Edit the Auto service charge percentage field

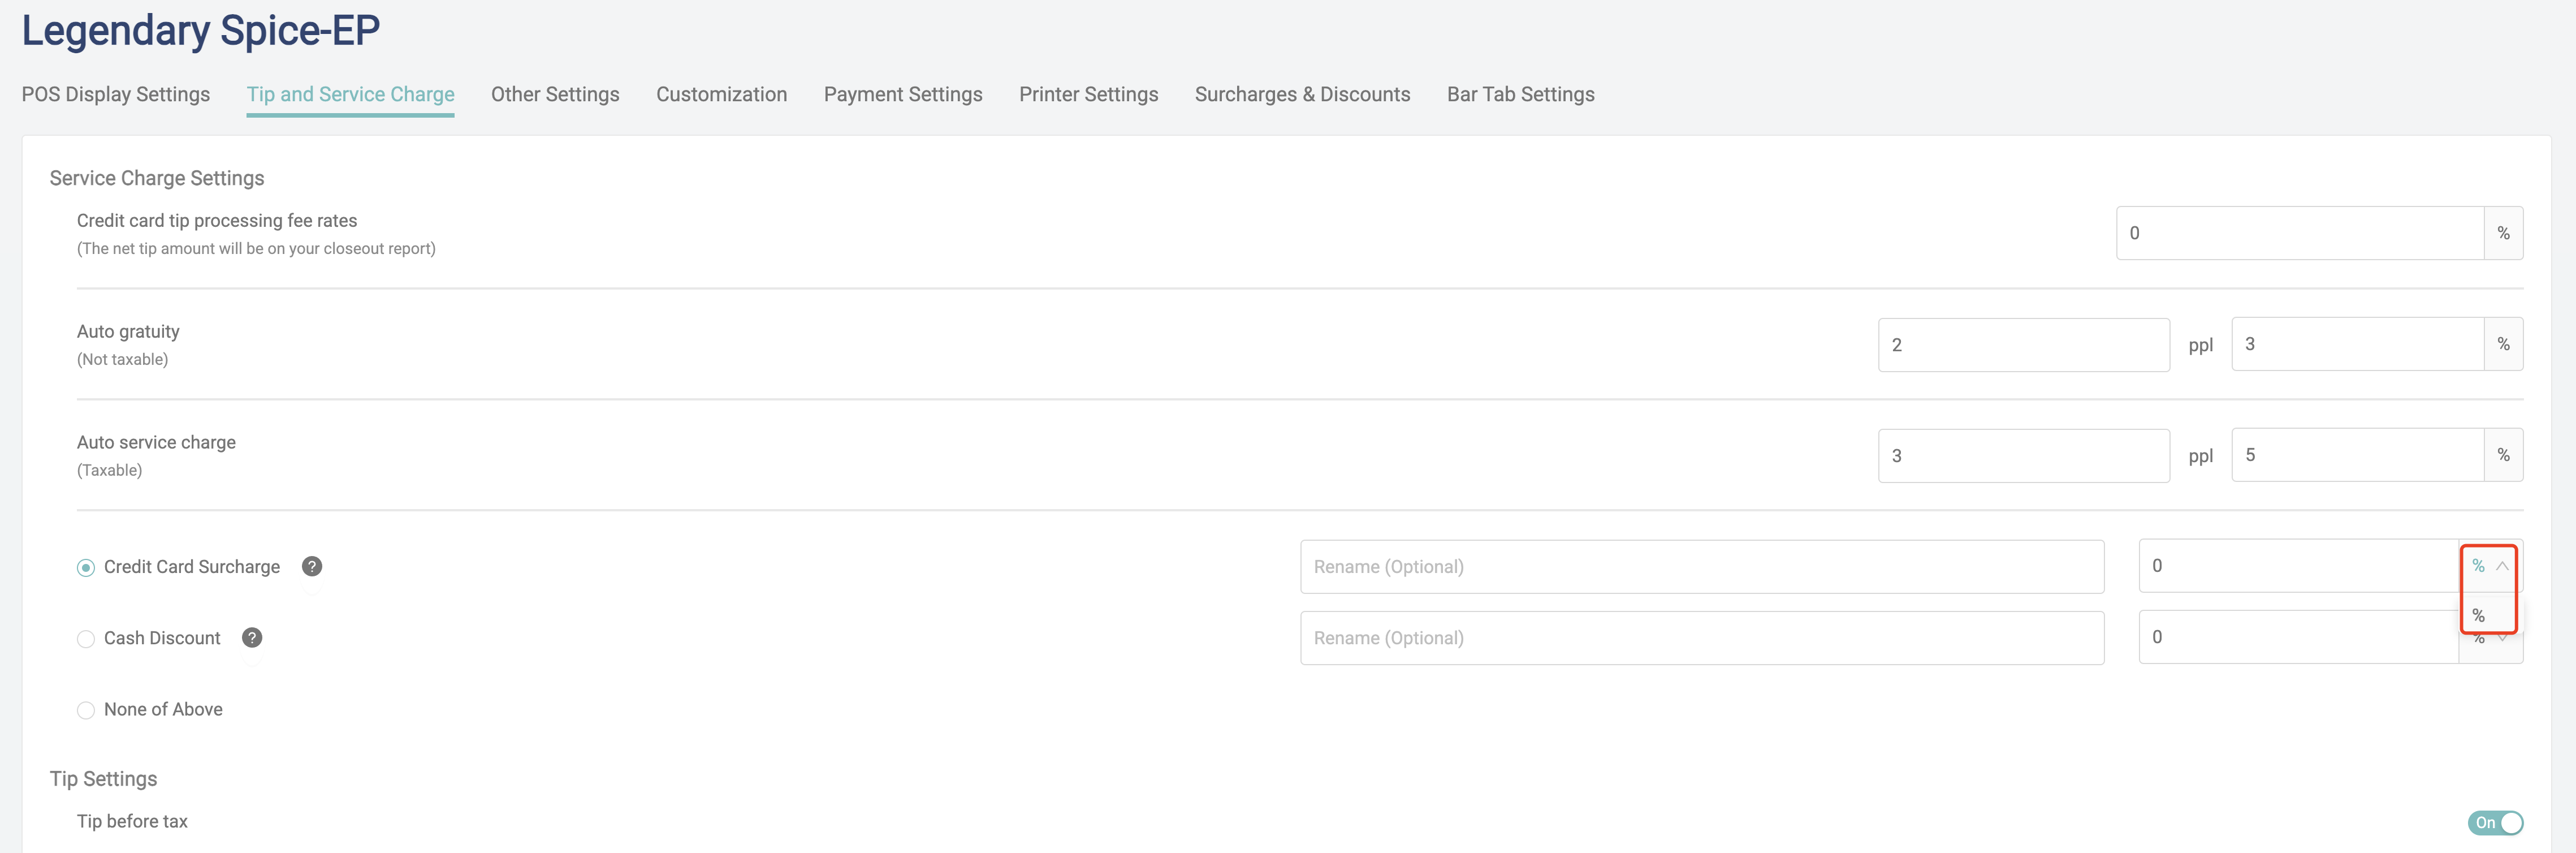click(x=2358, y=455)
